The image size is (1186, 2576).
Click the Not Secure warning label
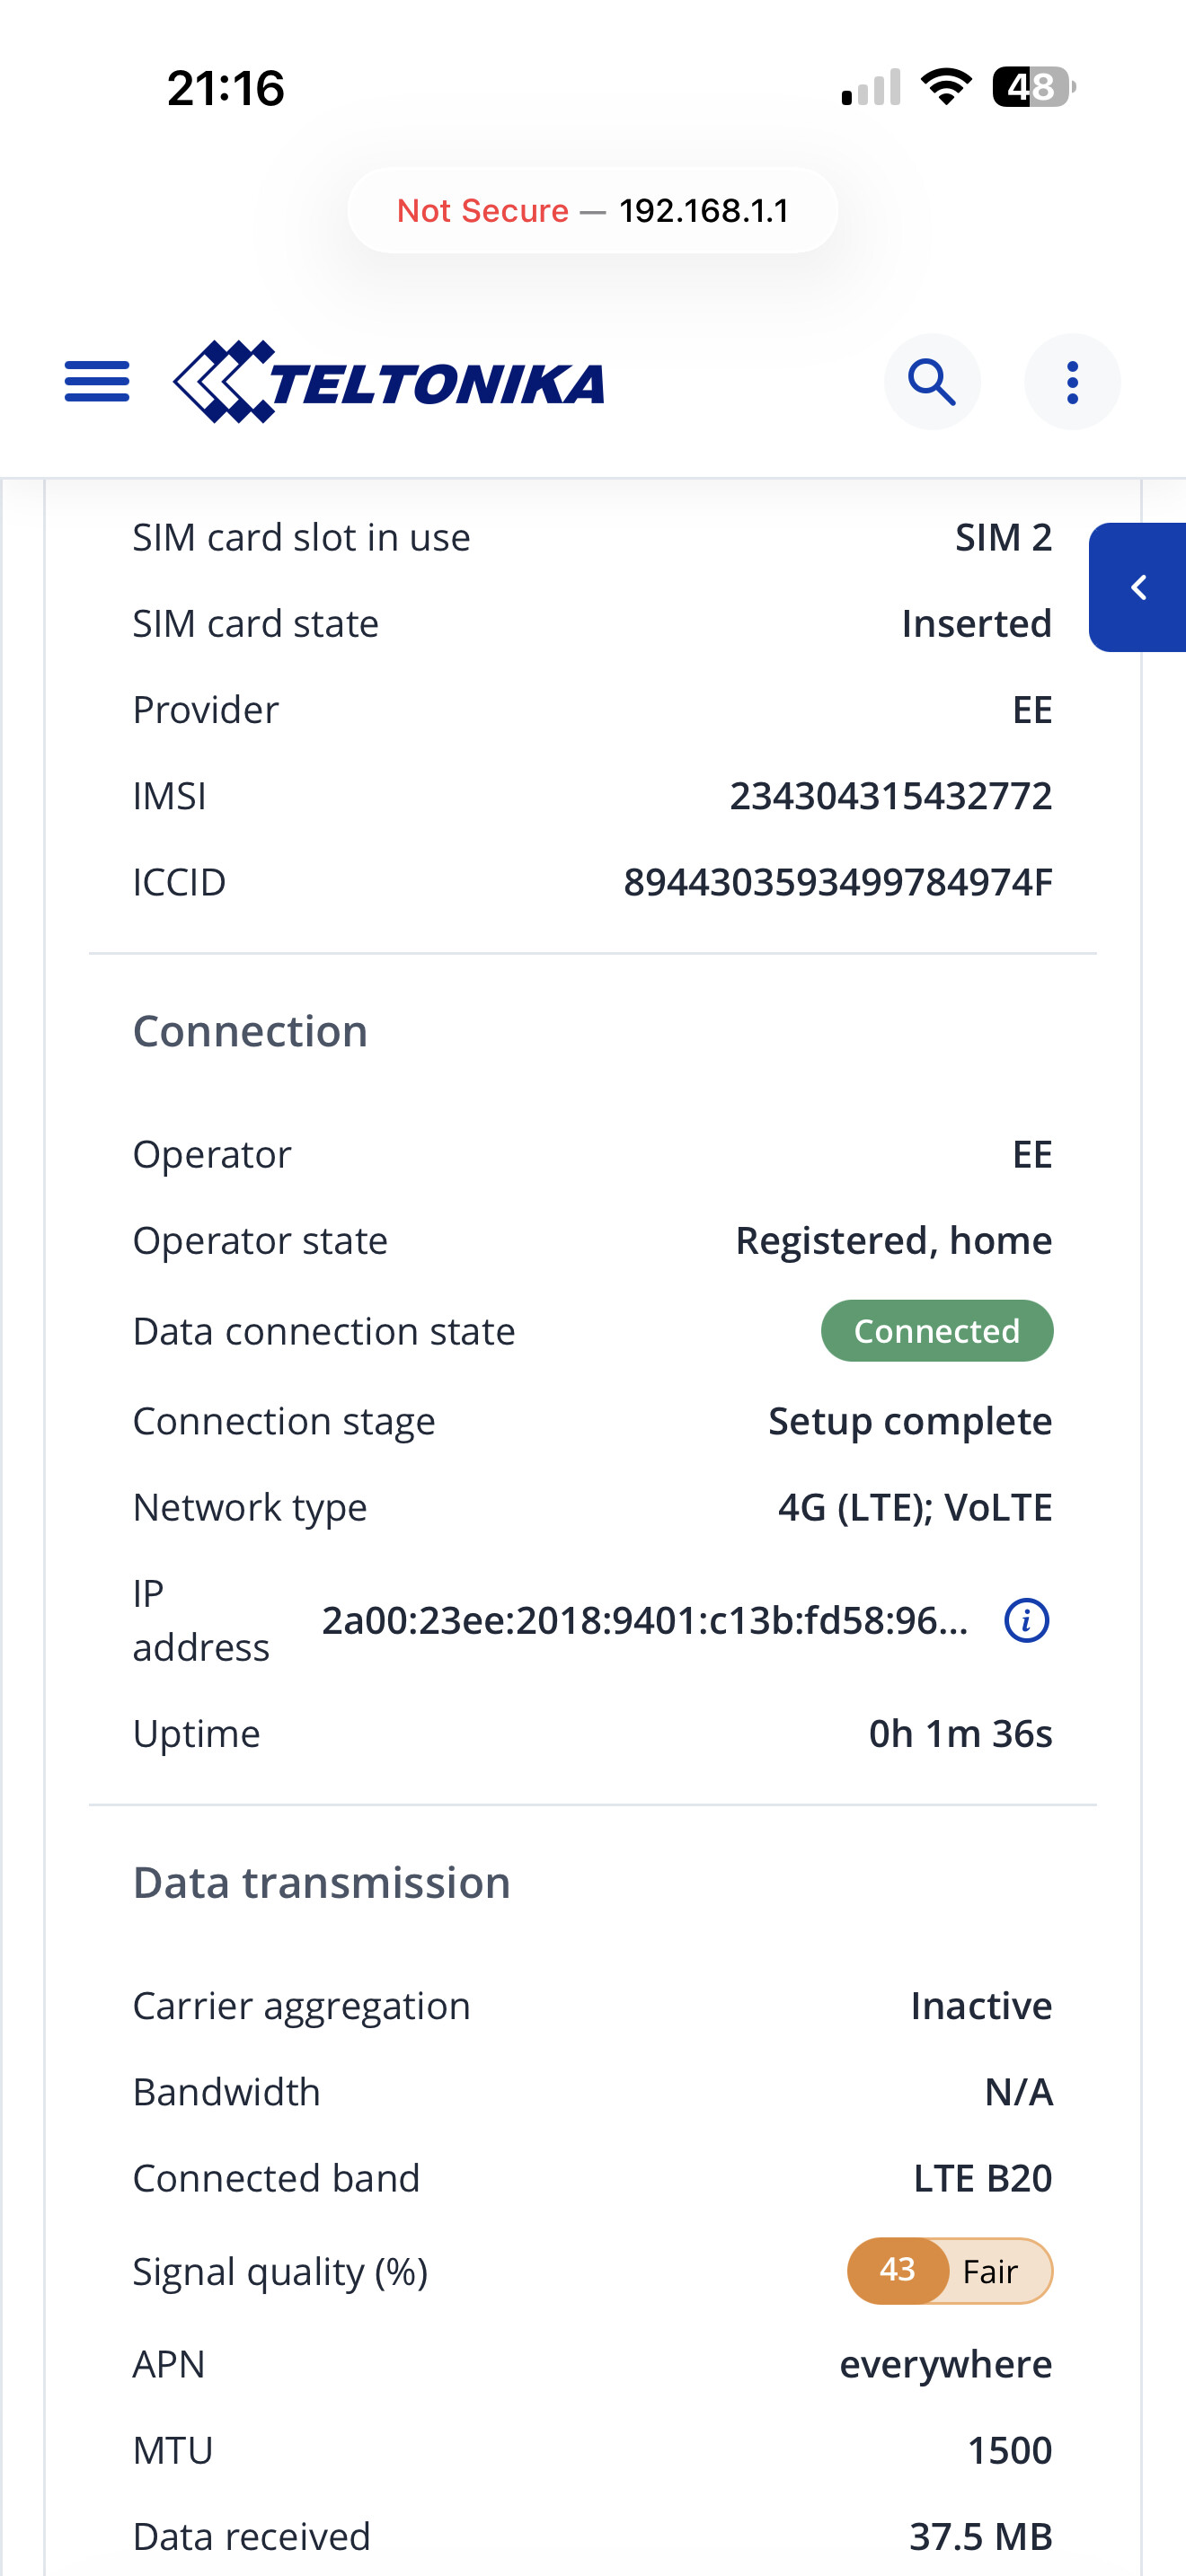[483, 210]
